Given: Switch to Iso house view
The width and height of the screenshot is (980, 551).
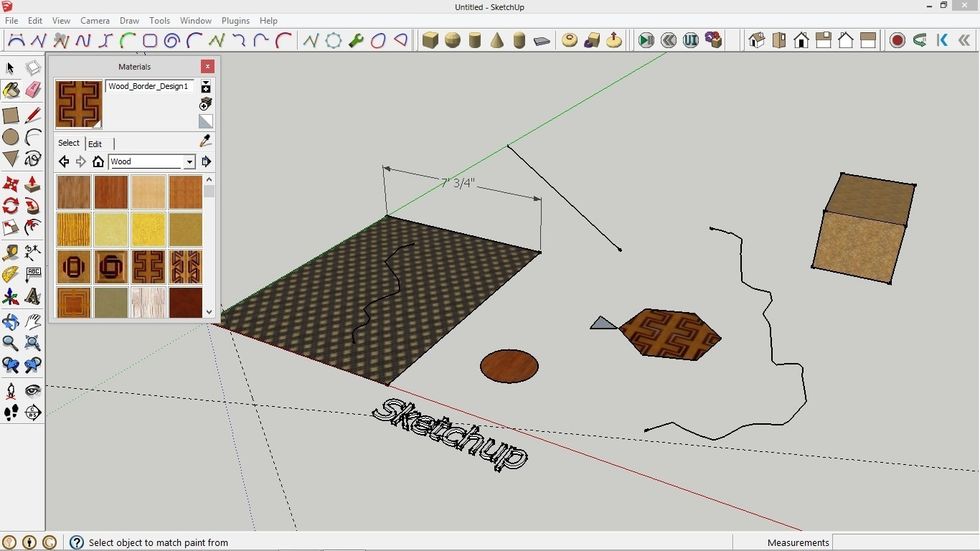Looking at the screenshot, I should point(757,41).
